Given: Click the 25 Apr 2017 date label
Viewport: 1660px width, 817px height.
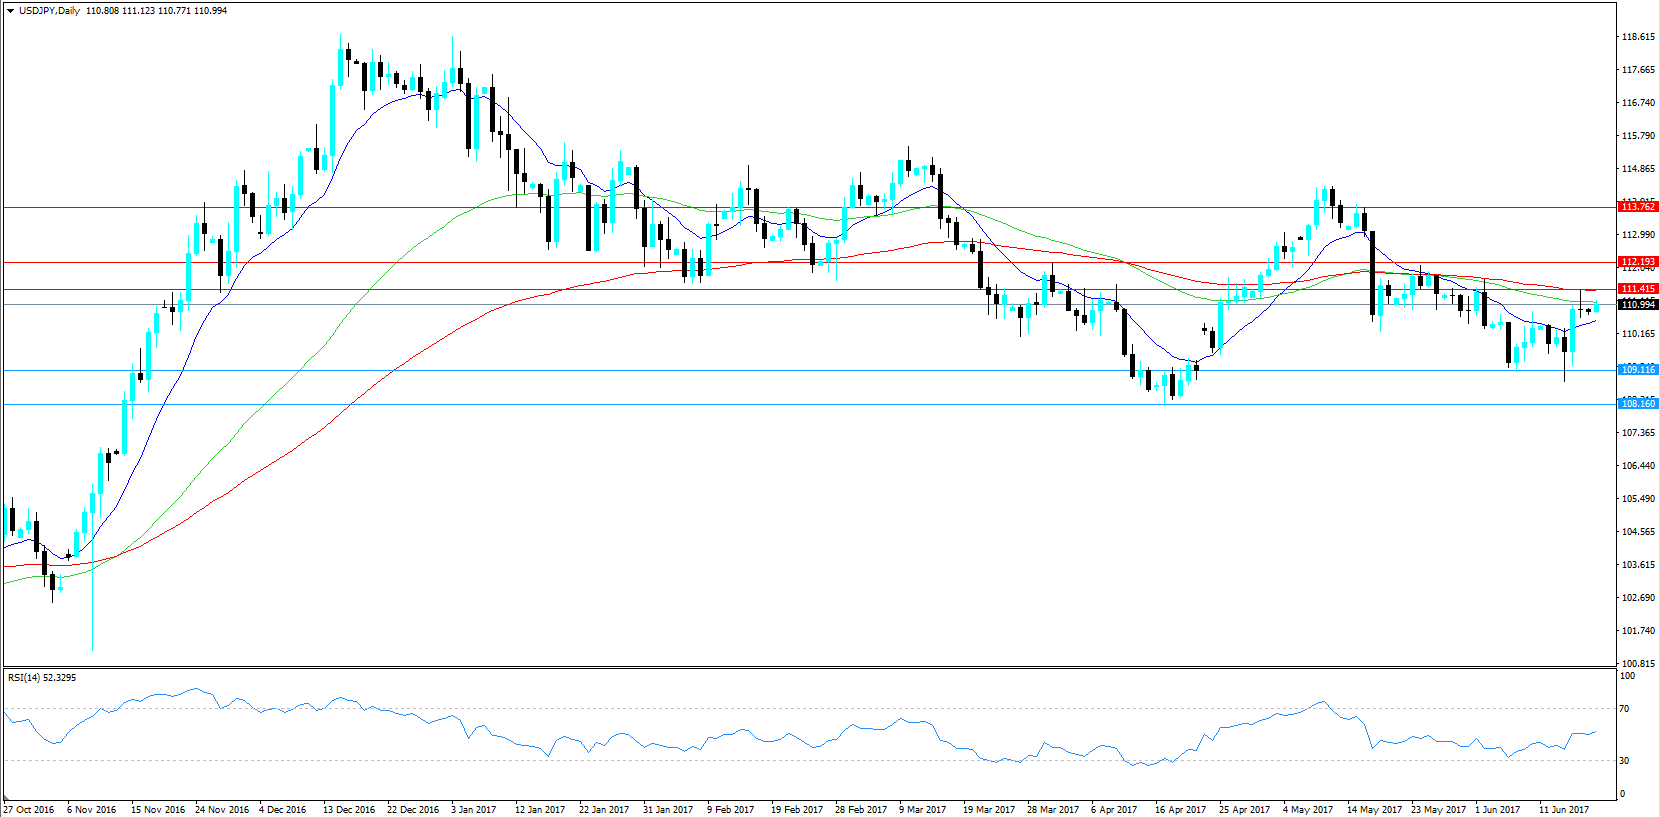Looking at the screenshot, I should (x=1245, y=810).
